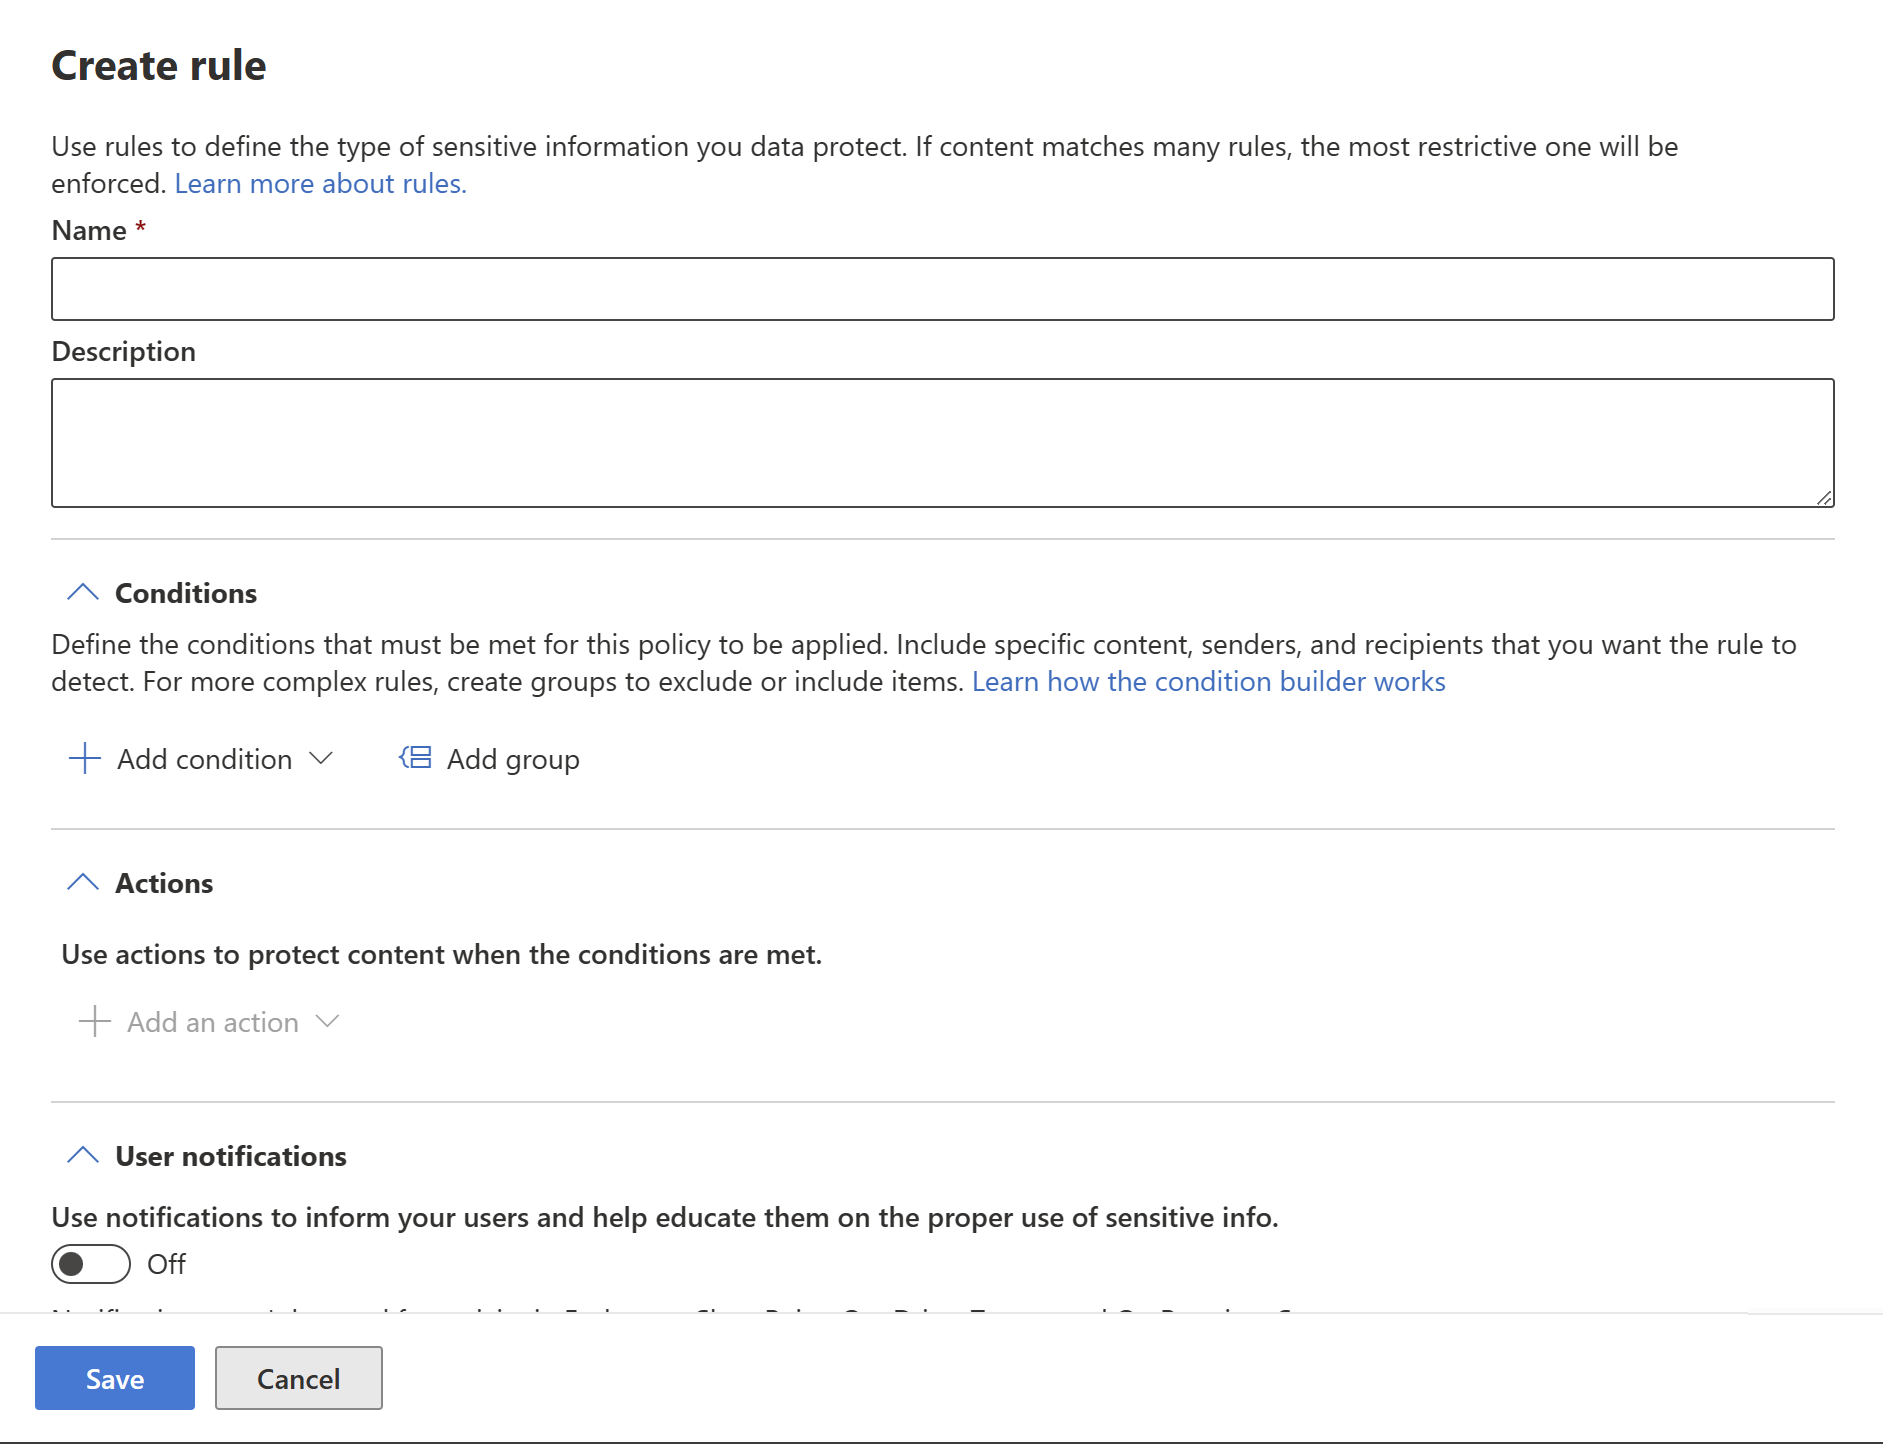Collapse the Conditions section chevron

point(83,591)
